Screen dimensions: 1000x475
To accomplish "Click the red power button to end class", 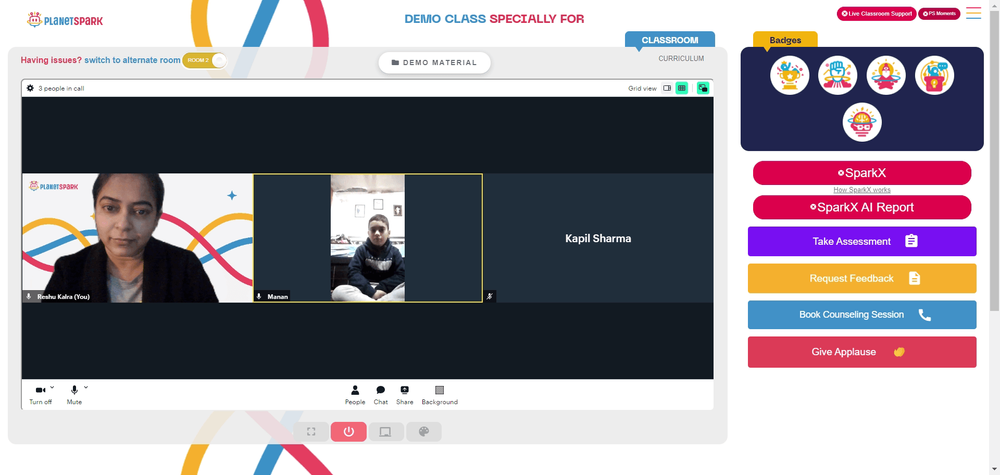I will (x=348, y=432).
